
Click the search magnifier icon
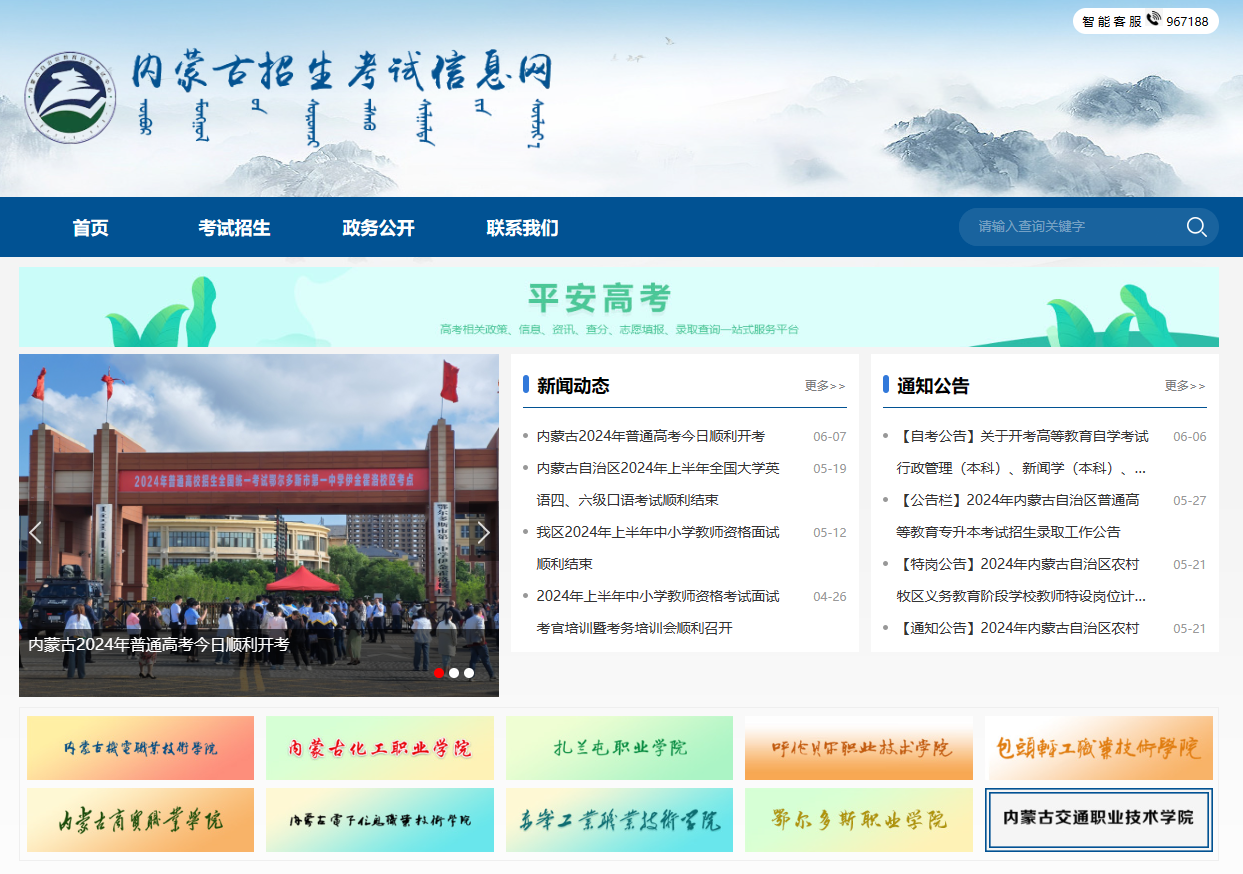[x=1196, y=227]
